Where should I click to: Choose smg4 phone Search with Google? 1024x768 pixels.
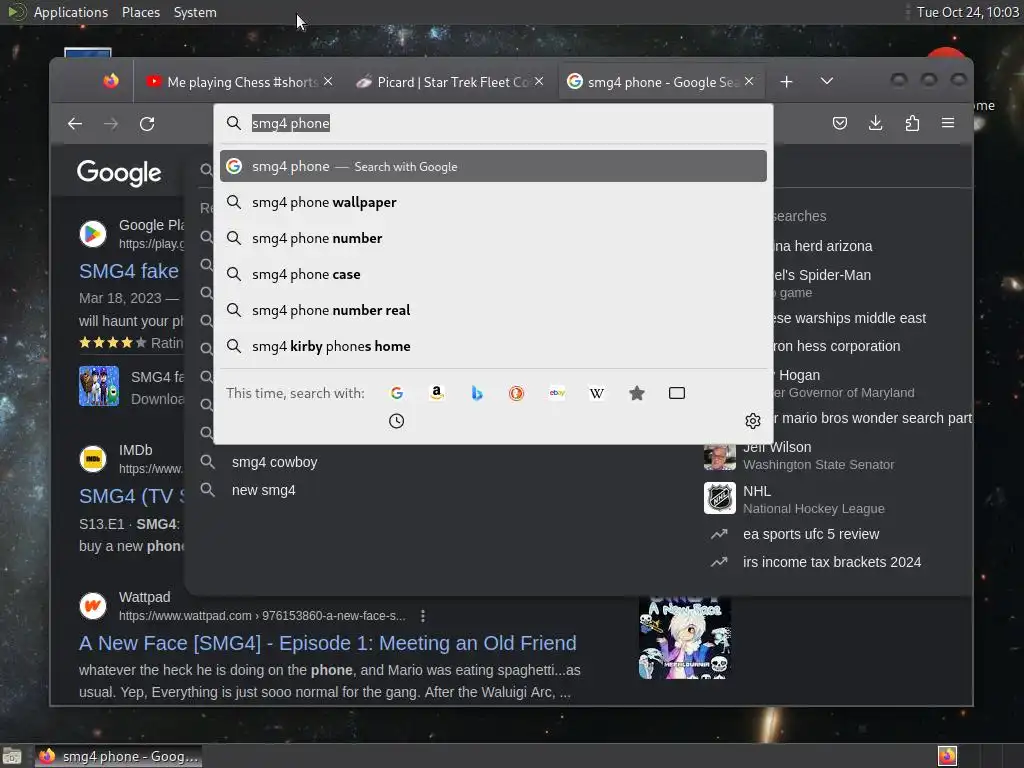(493, 167)
